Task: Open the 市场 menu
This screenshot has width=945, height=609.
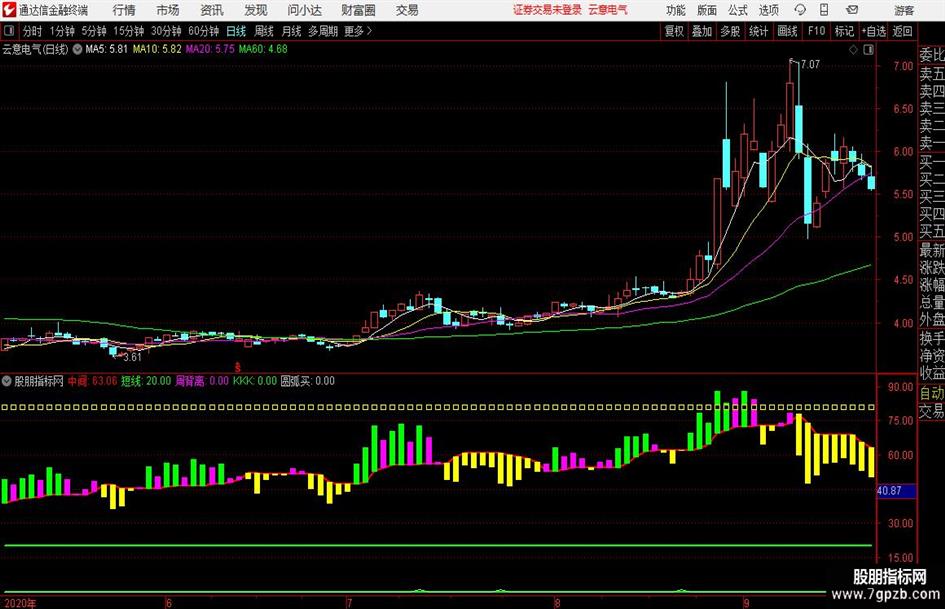Action: click(x=168, y=10)
